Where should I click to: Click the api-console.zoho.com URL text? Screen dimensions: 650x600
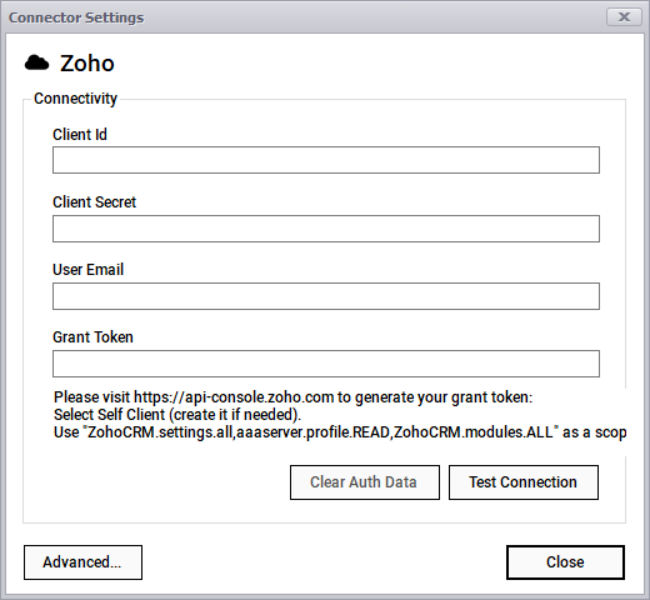coord(233,397)
